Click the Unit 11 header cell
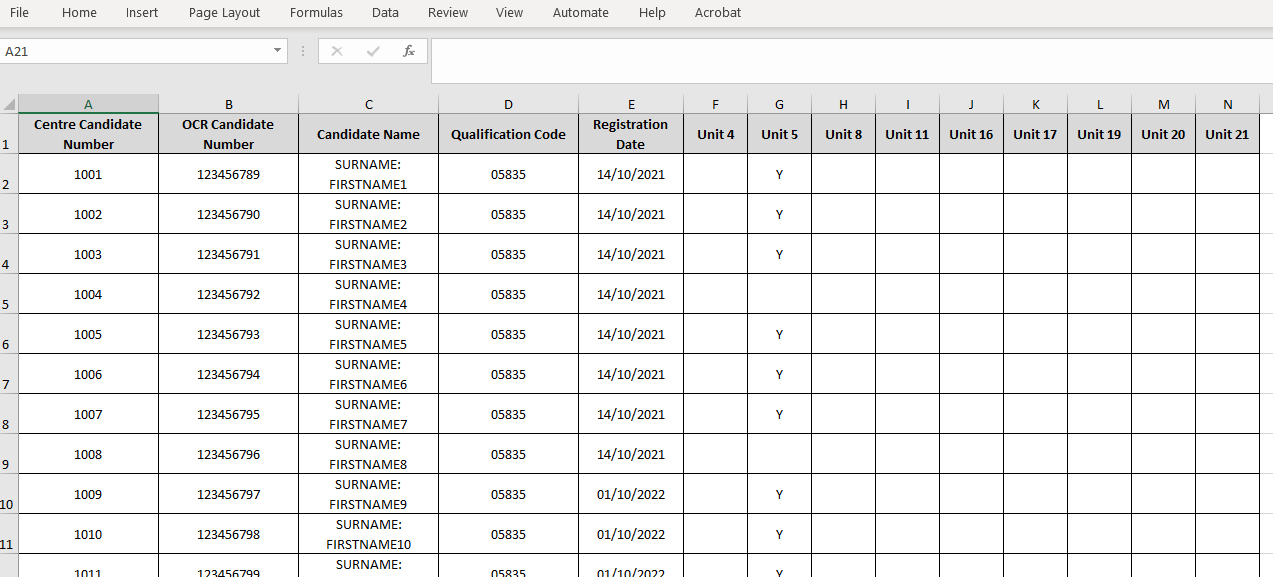 click(x=907, y=134)
